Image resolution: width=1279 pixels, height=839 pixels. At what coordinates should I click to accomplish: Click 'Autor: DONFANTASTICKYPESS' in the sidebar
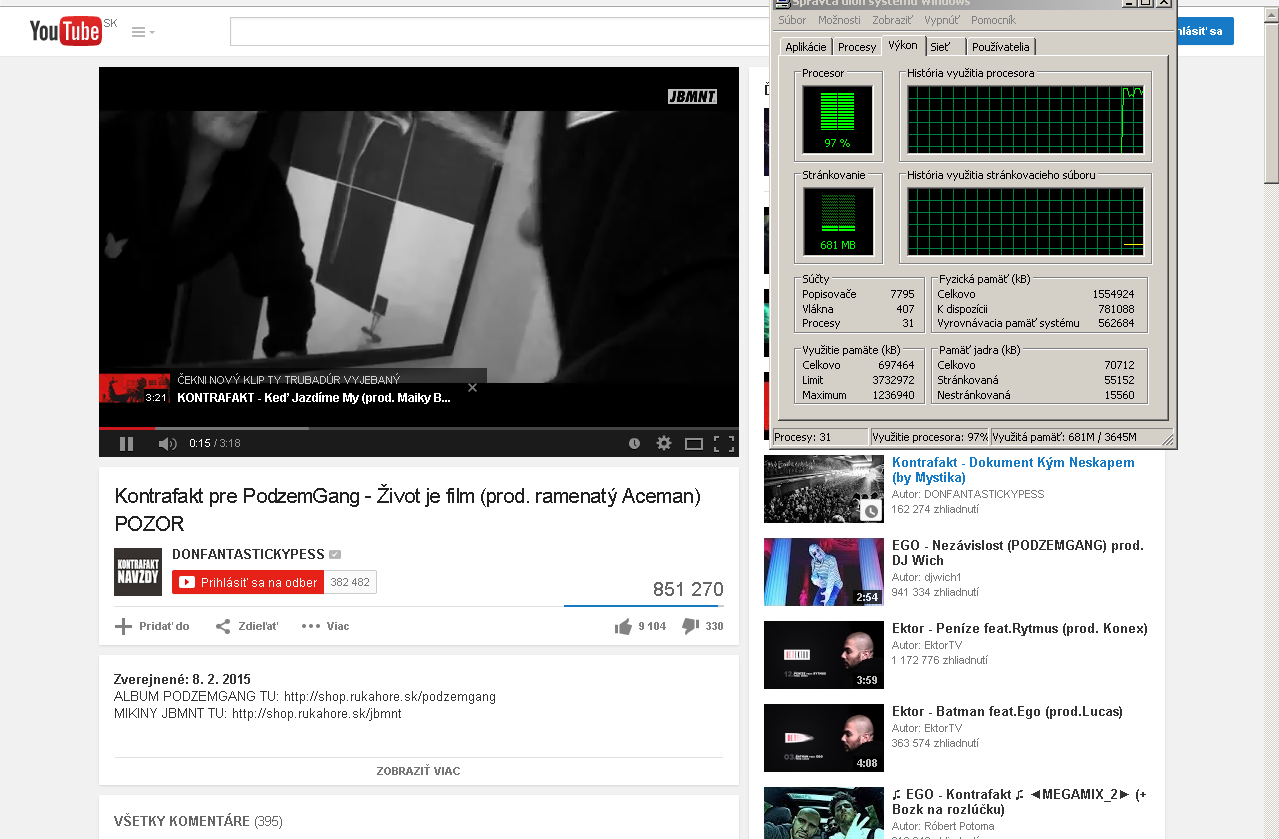[x=968, y=494]
